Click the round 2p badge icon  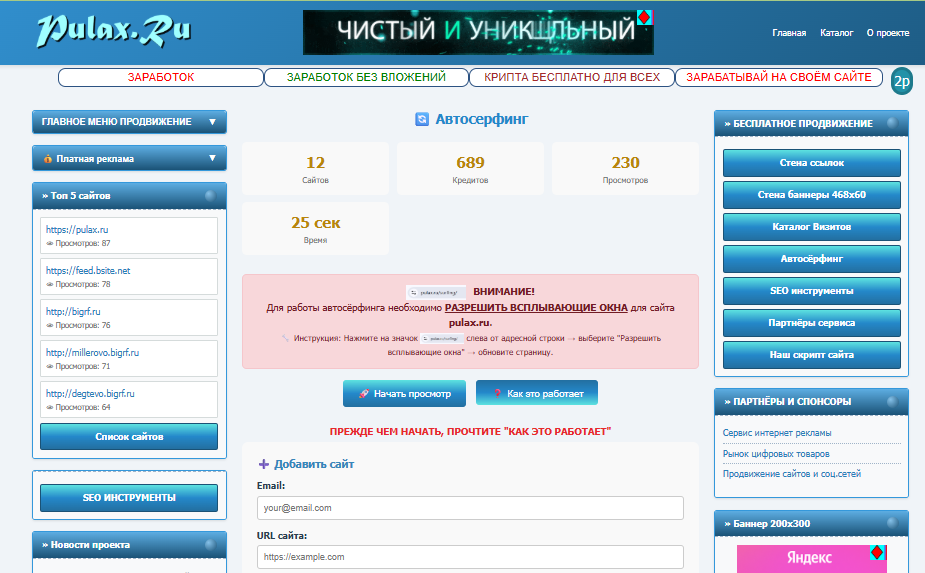click(x=901, y=81)
